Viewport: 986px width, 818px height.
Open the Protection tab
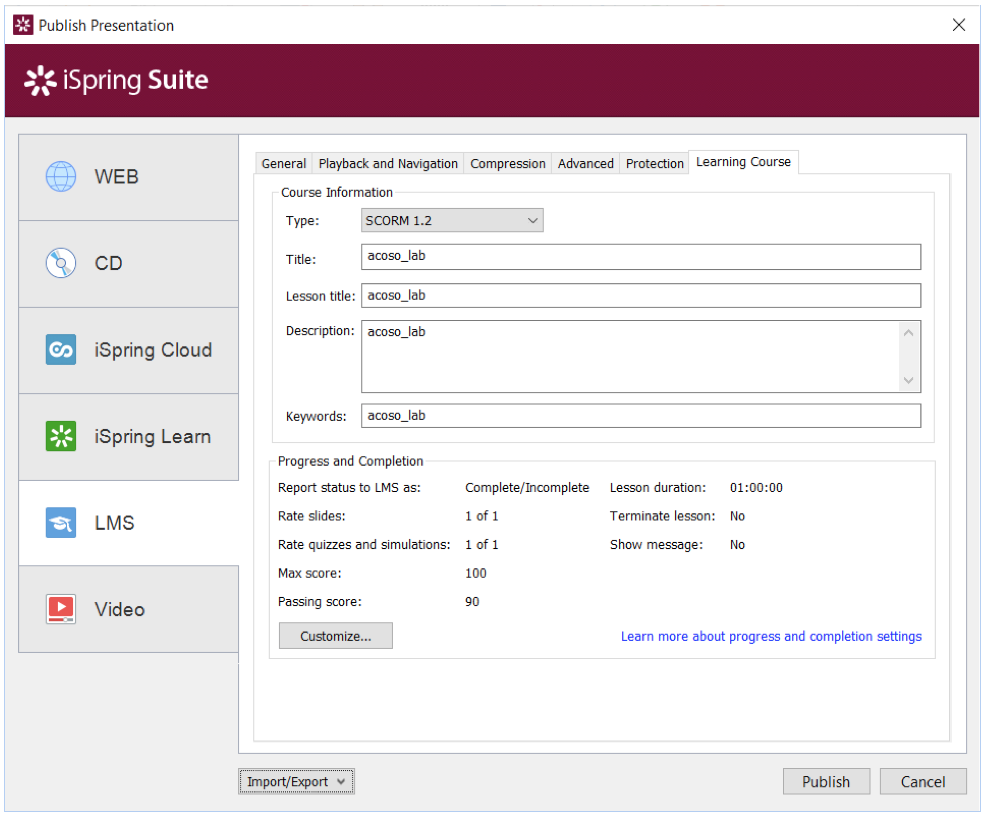click(x=655, y=163)
